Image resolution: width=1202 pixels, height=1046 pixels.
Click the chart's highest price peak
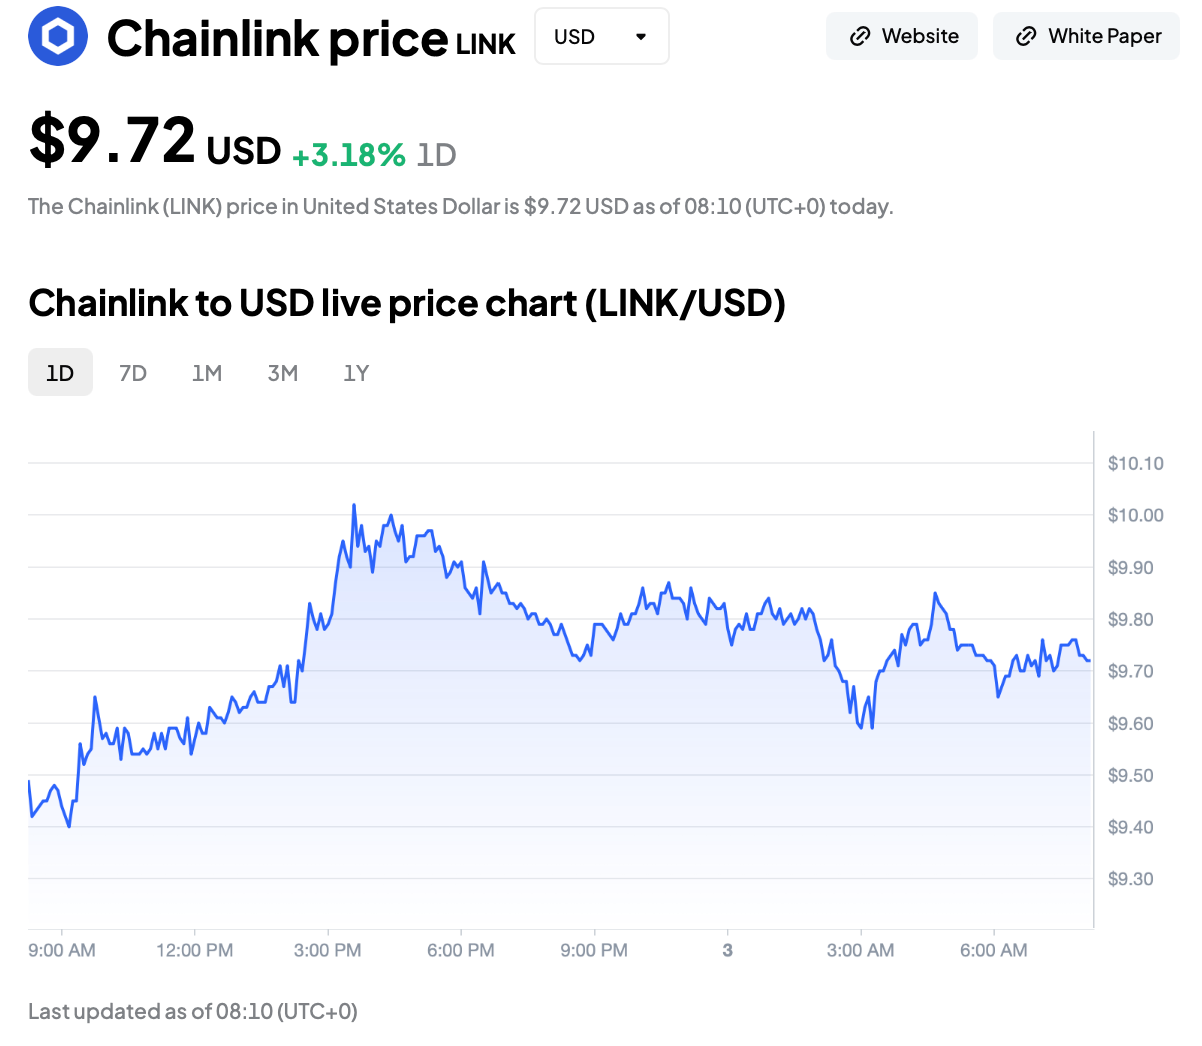tap(354, 506)
